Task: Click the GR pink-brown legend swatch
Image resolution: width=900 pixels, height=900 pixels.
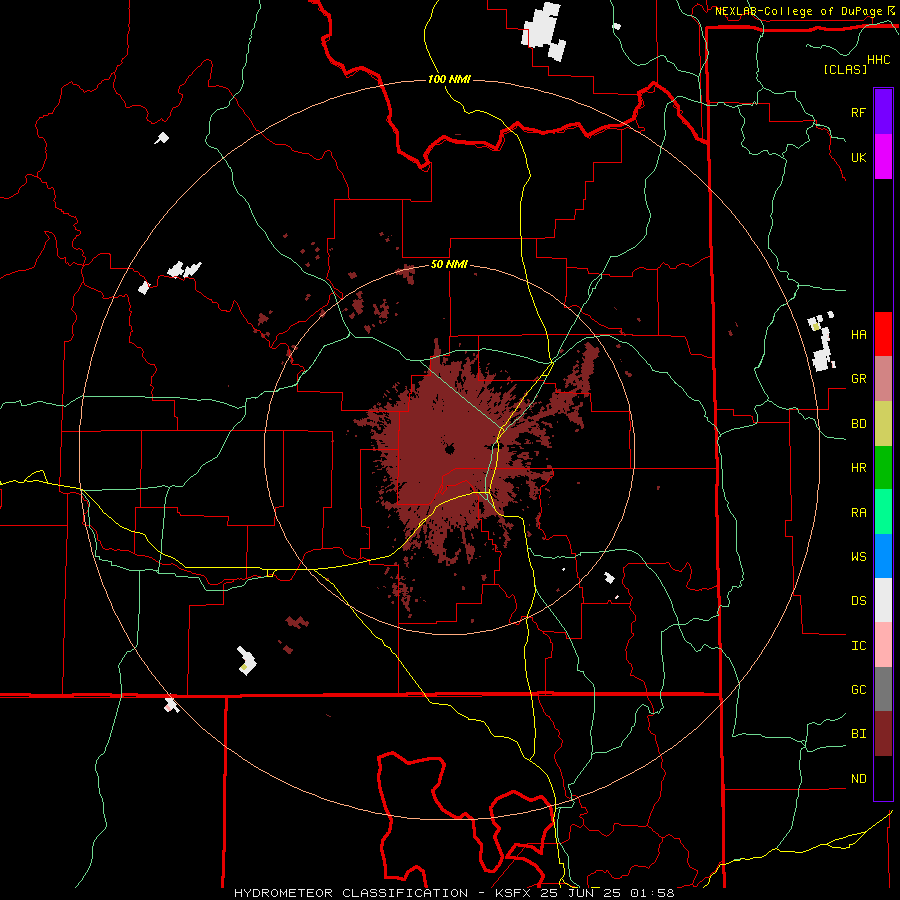Action: click(883, 379)
